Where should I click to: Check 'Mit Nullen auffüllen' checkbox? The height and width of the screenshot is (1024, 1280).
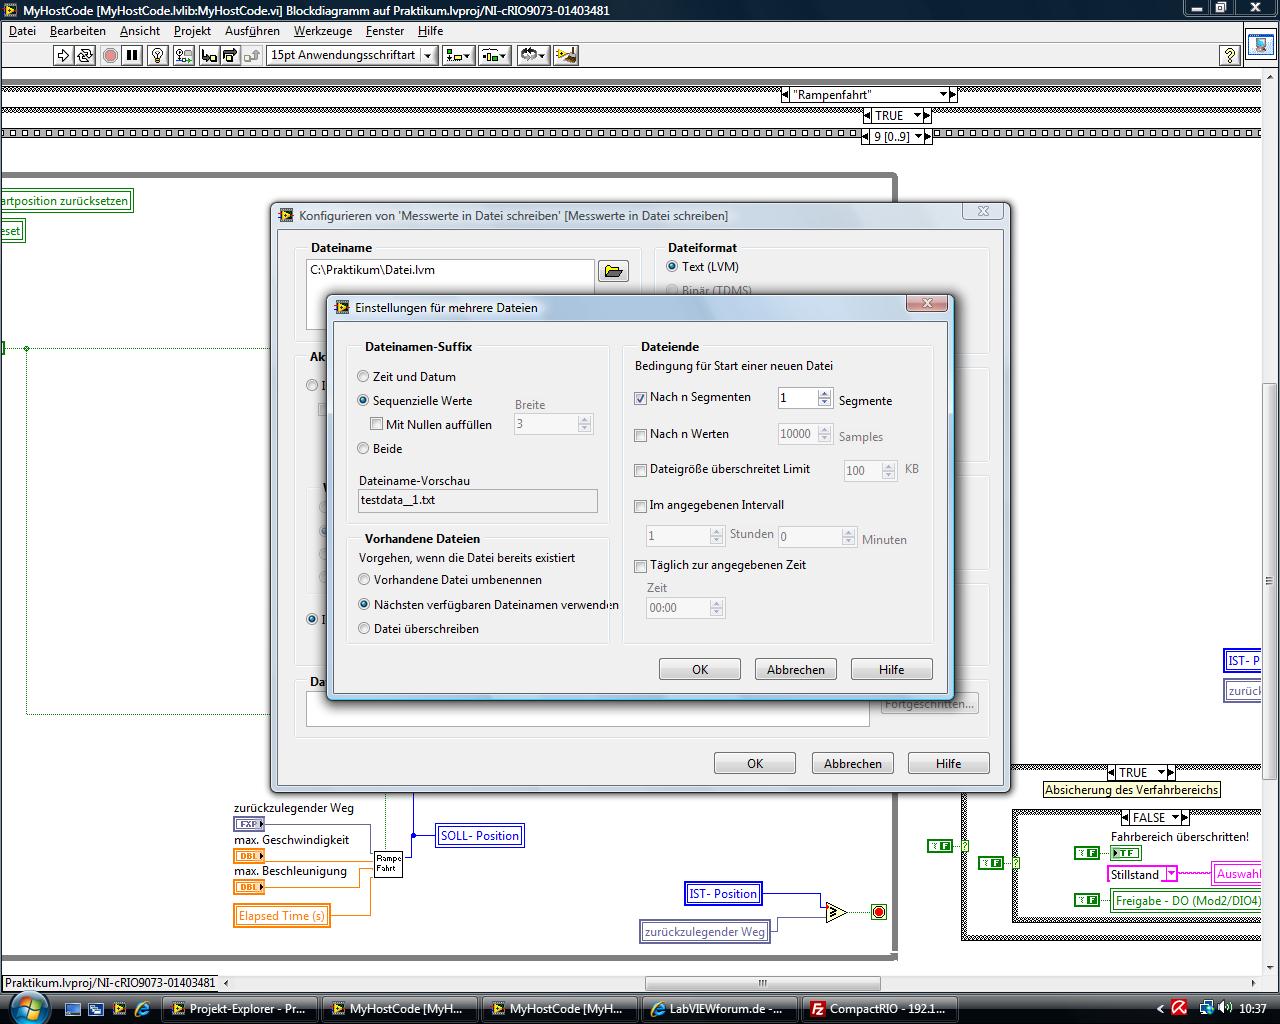[x=377, y=424]
